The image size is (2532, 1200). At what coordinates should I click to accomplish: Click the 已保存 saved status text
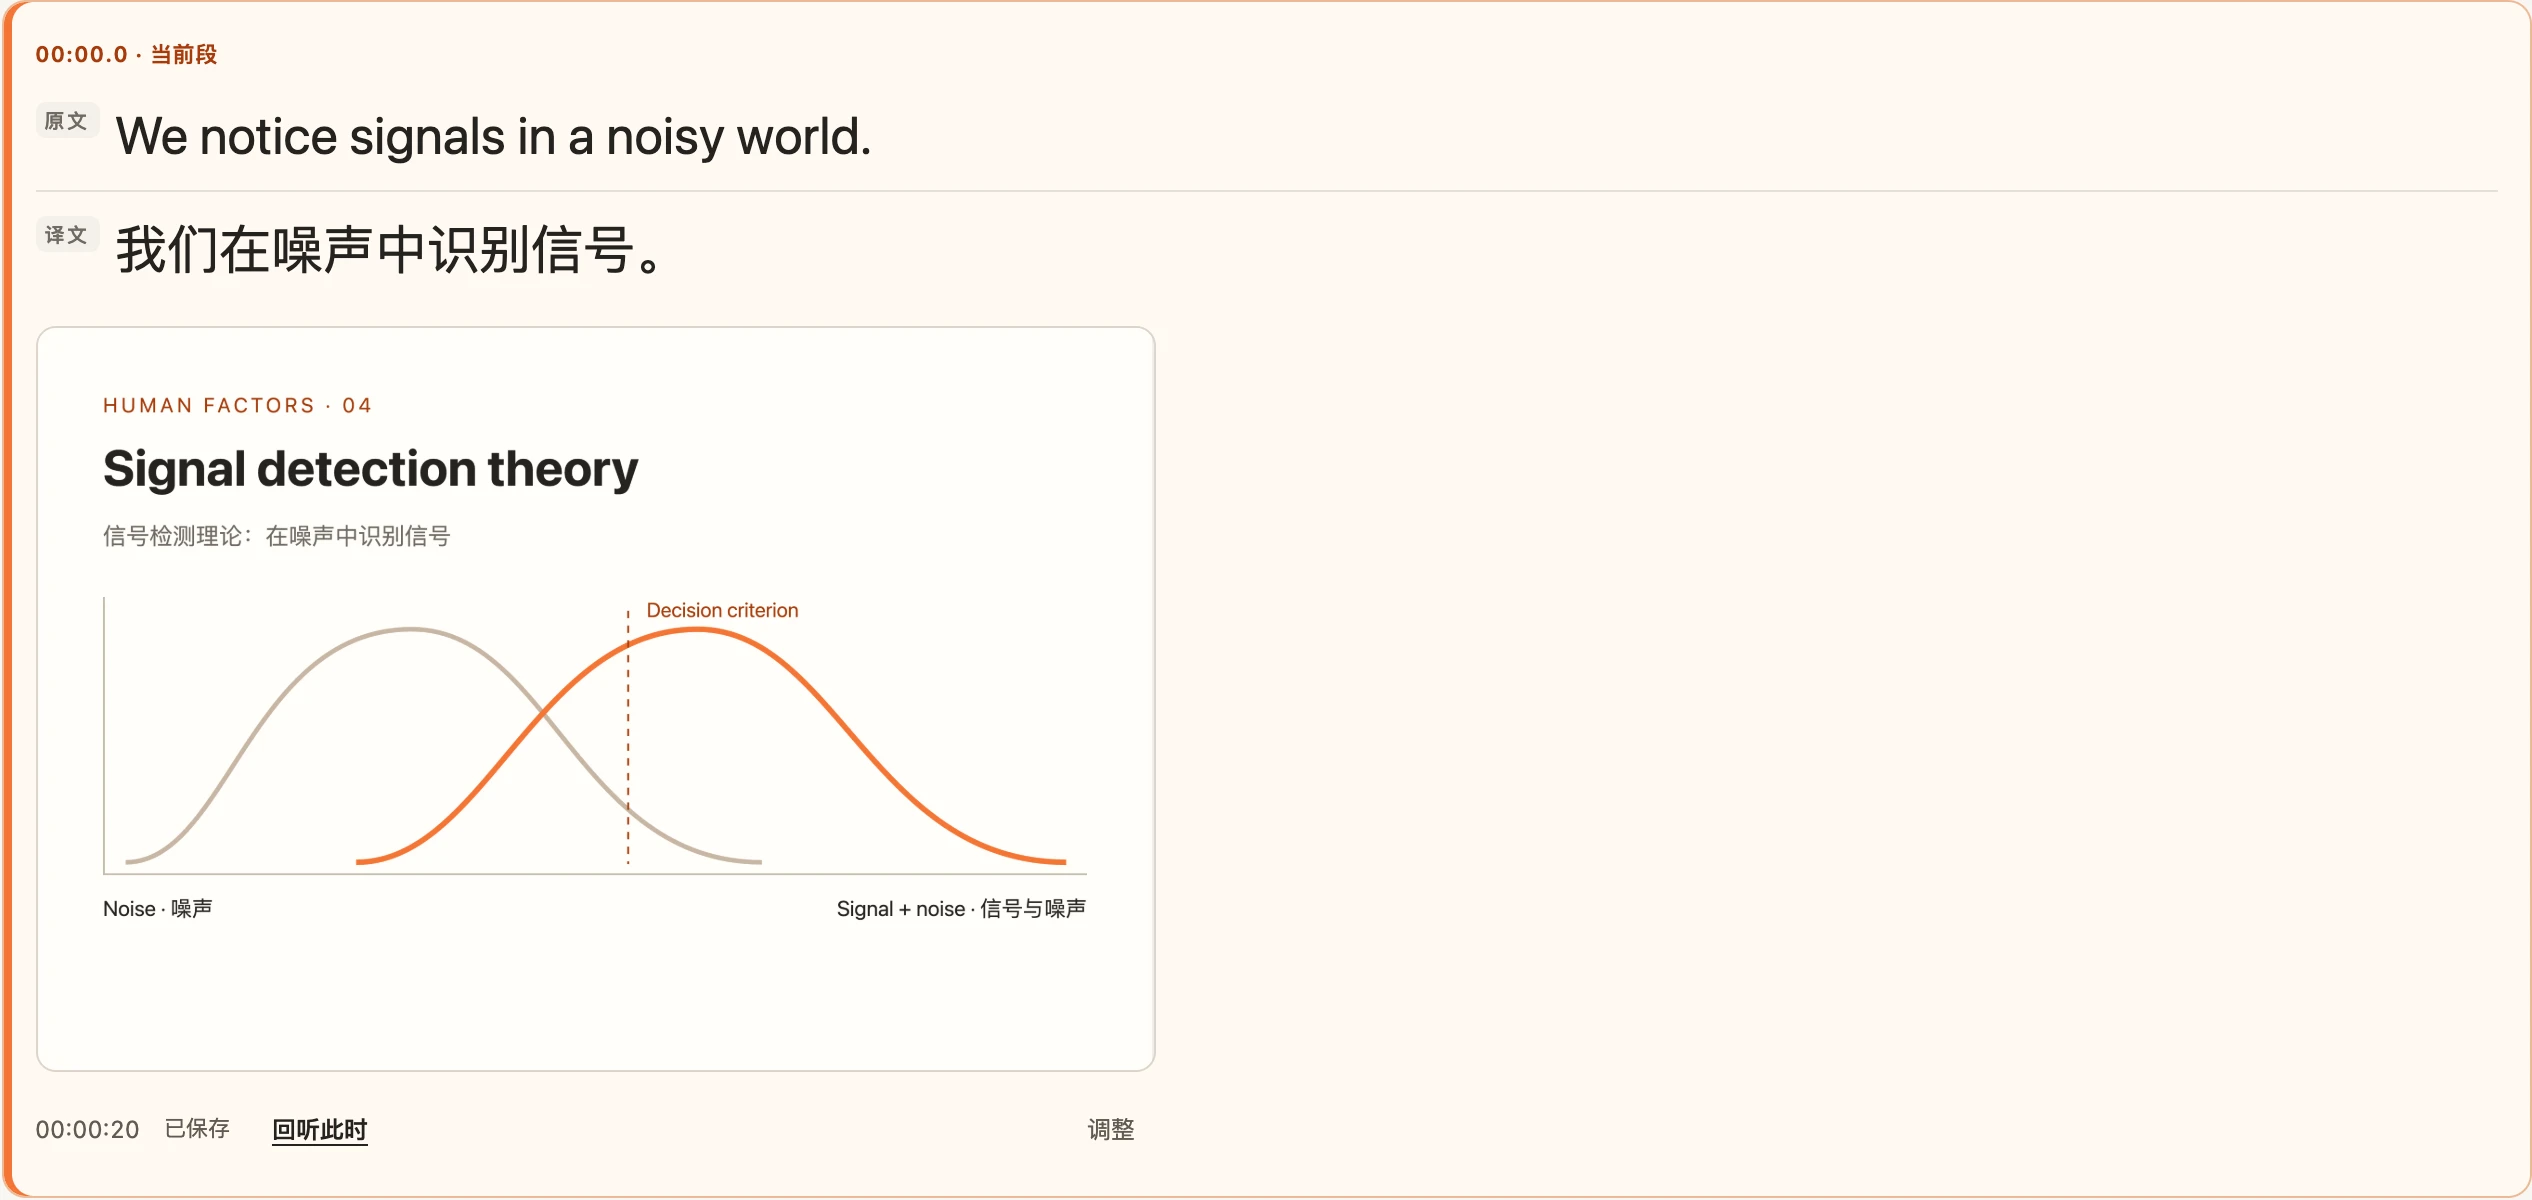click(x=197, y=1129)
